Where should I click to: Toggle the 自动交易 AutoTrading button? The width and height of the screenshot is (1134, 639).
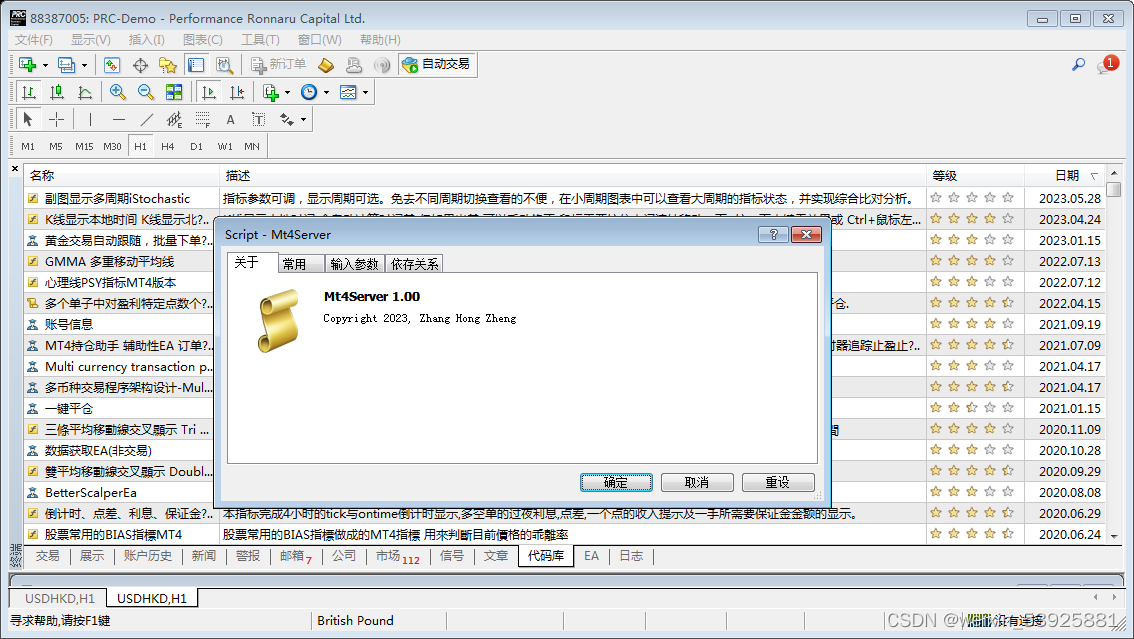click(437, 64)
